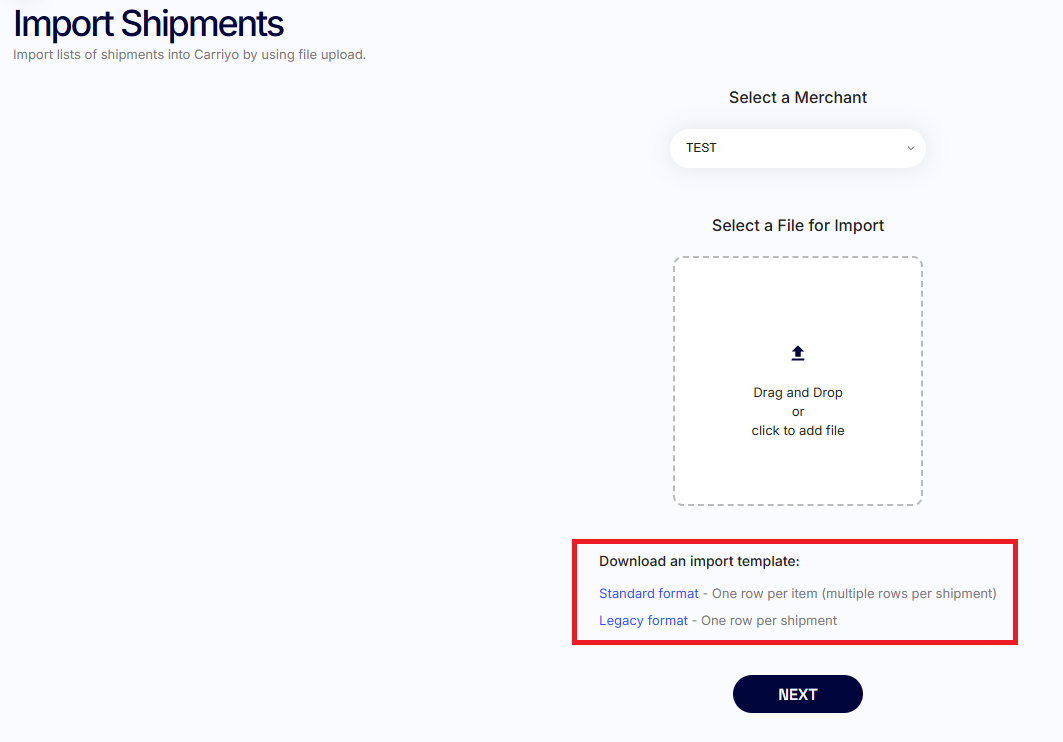
Task: Click the "Drag and Drop" text
Action: point(798,393)
